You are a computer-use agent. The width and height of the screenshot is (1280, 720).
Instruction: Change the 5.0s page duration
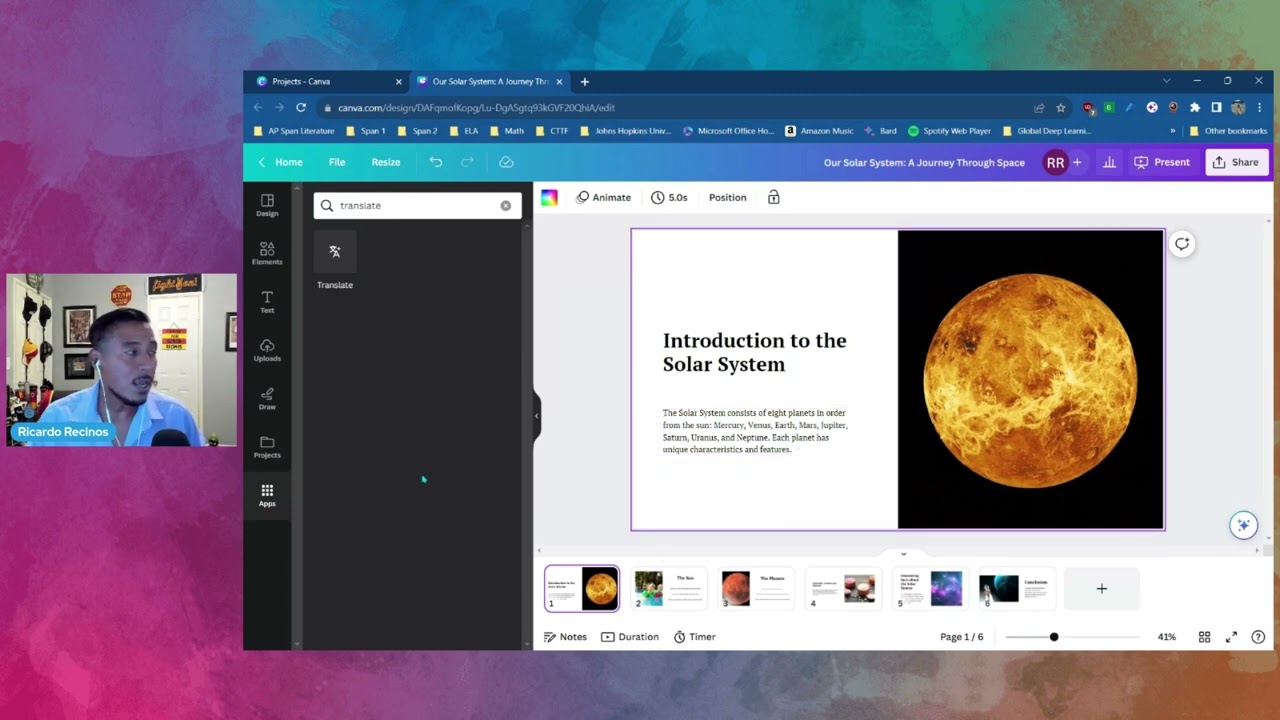(x=669, y=198)
